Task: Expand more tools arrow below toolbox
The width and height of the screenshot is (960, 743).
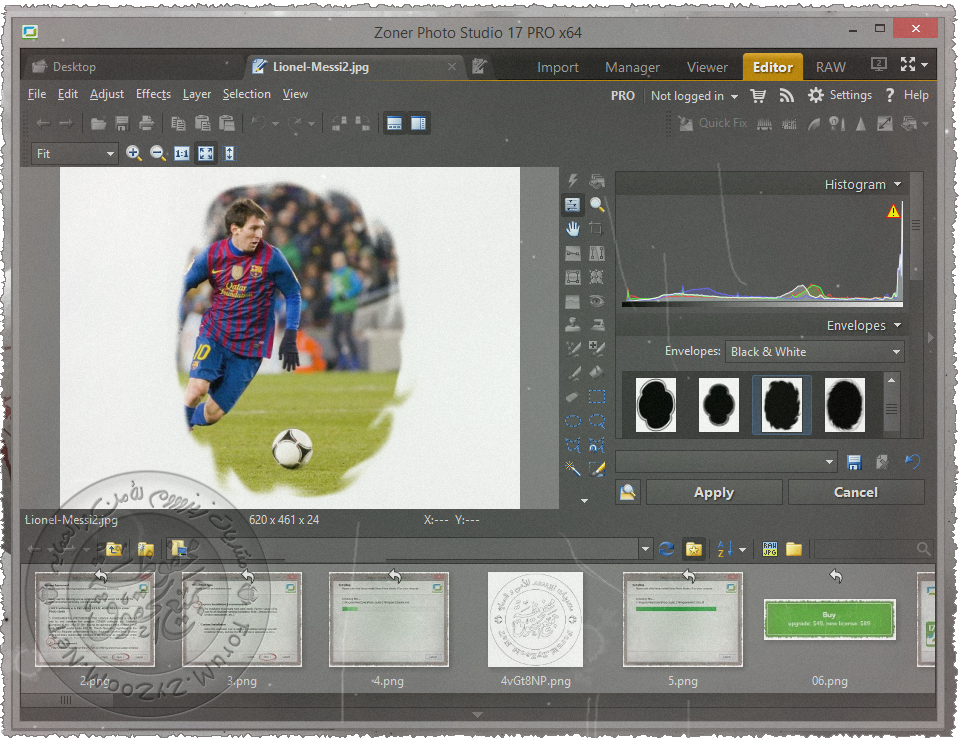Action: click(584, 501)
